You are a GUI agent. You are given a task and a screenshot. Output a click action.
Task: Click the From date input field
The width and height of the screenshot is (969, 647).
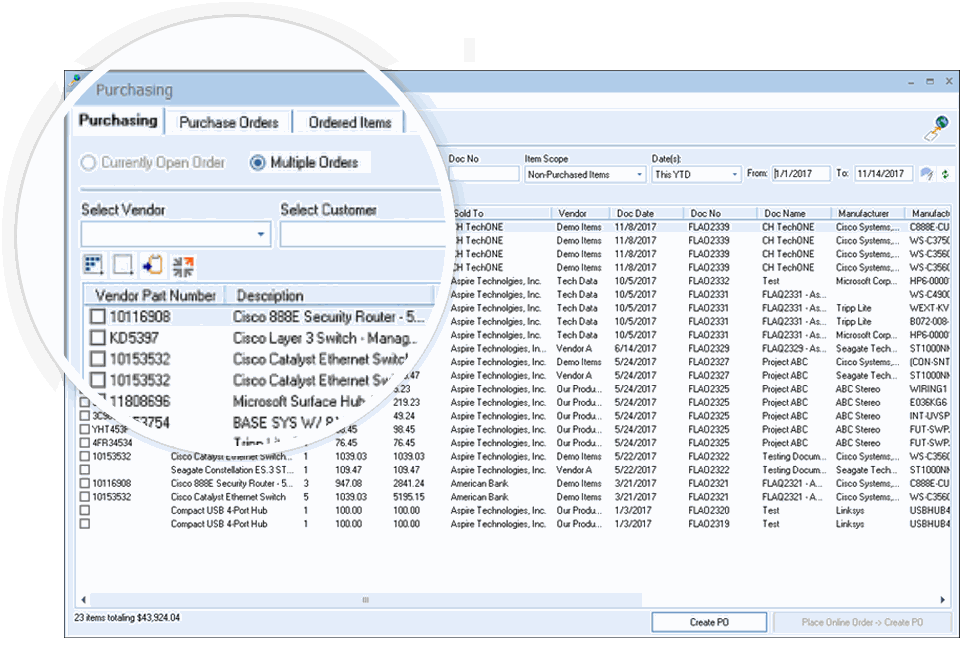801,174
